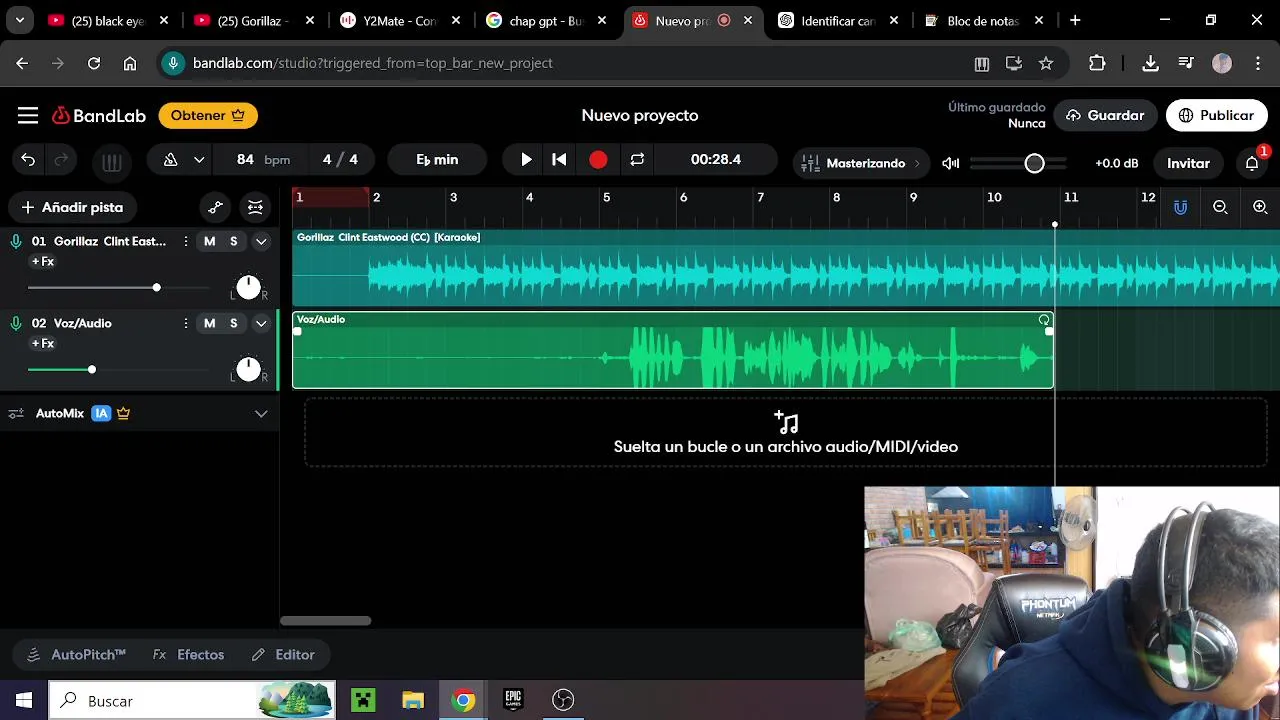Screen dimensions: 1280x720
Task: Open the Efectos tab
Action: click(189, 655)
